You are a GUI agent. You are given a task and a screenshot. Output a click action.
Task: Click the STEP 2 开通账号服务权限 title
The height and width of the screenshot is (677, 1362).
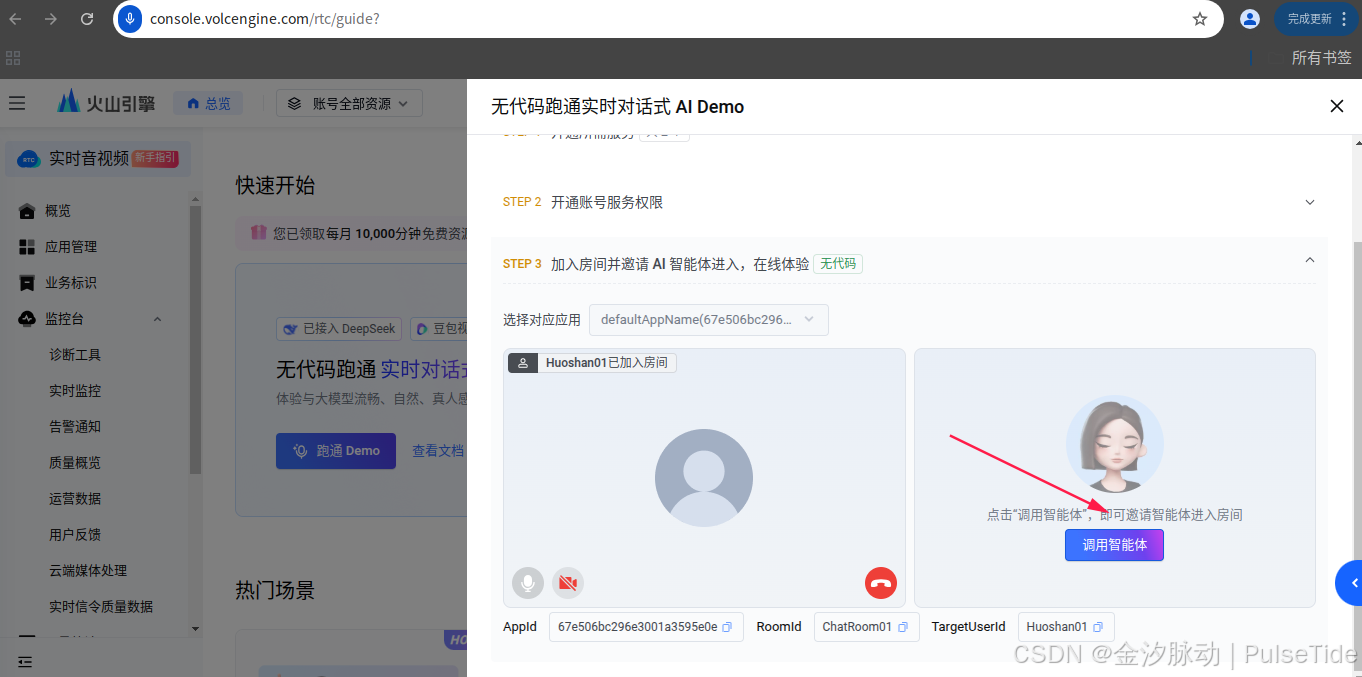(x=607, y=202)
